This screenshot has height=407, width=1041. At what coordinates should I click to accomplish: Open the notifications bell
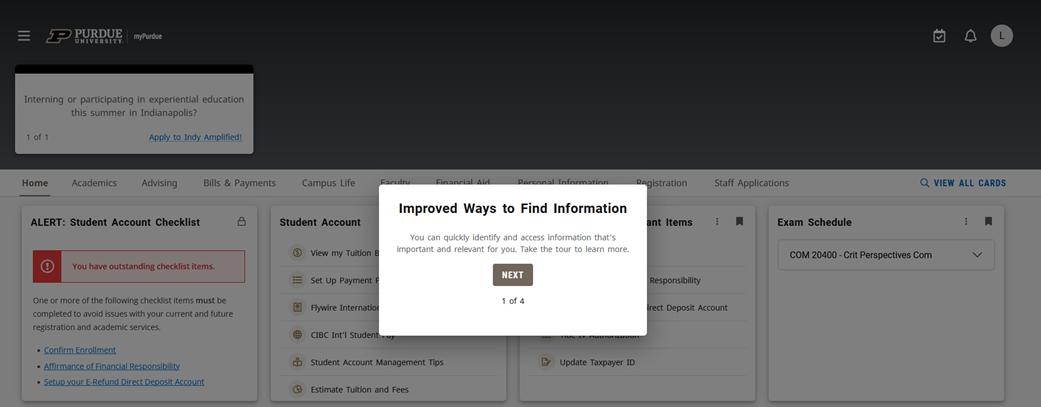point(970,36)
